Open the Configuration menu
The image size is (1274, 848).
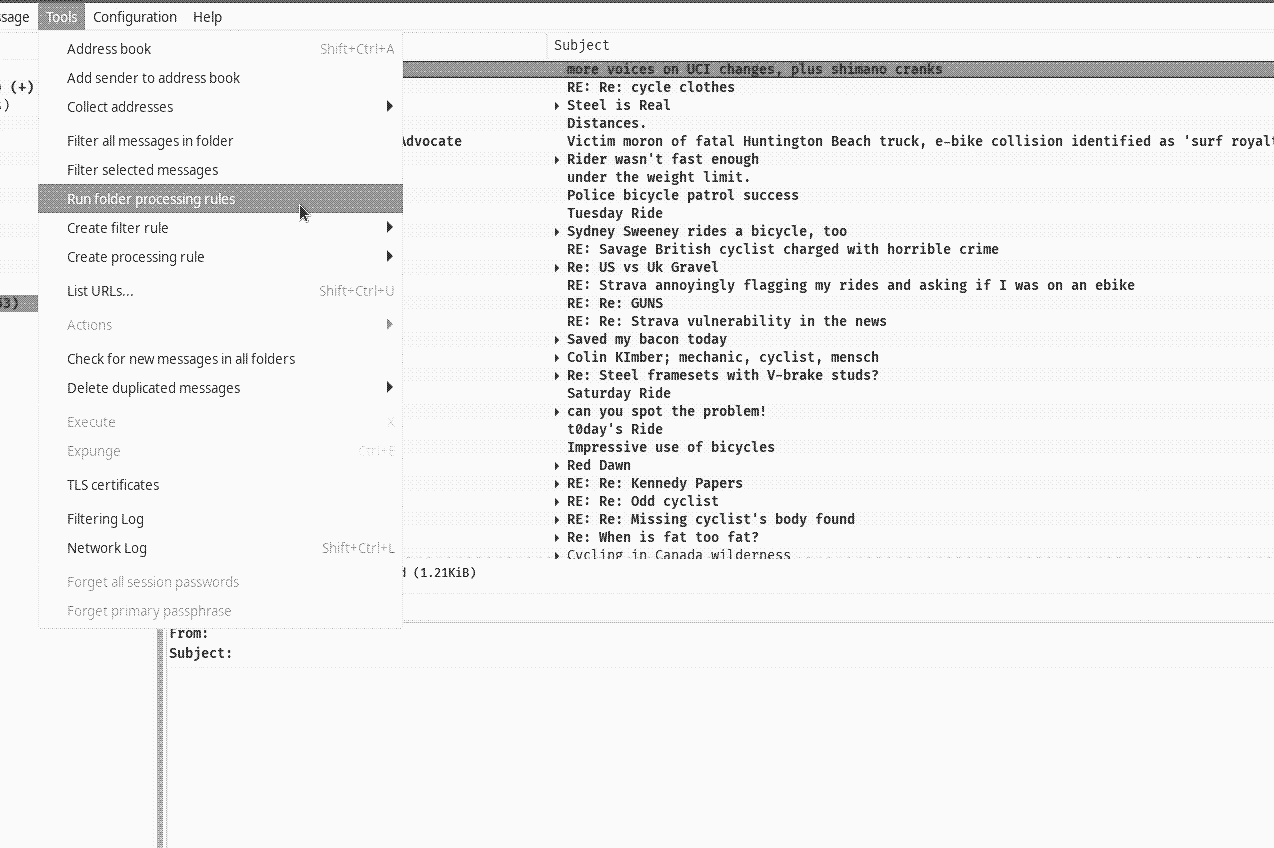(x=135, y=17)
